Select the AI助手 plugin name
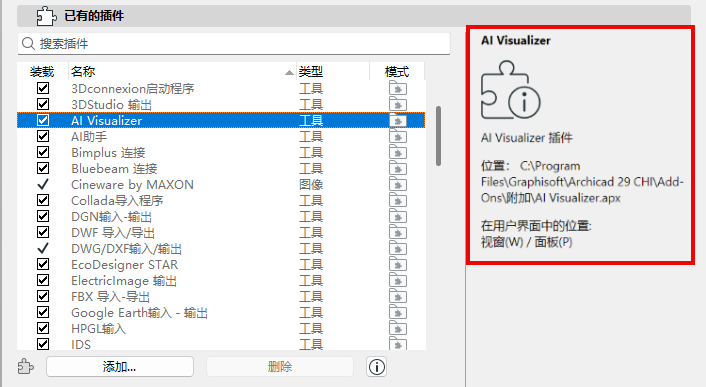 (x=89, y=136)
